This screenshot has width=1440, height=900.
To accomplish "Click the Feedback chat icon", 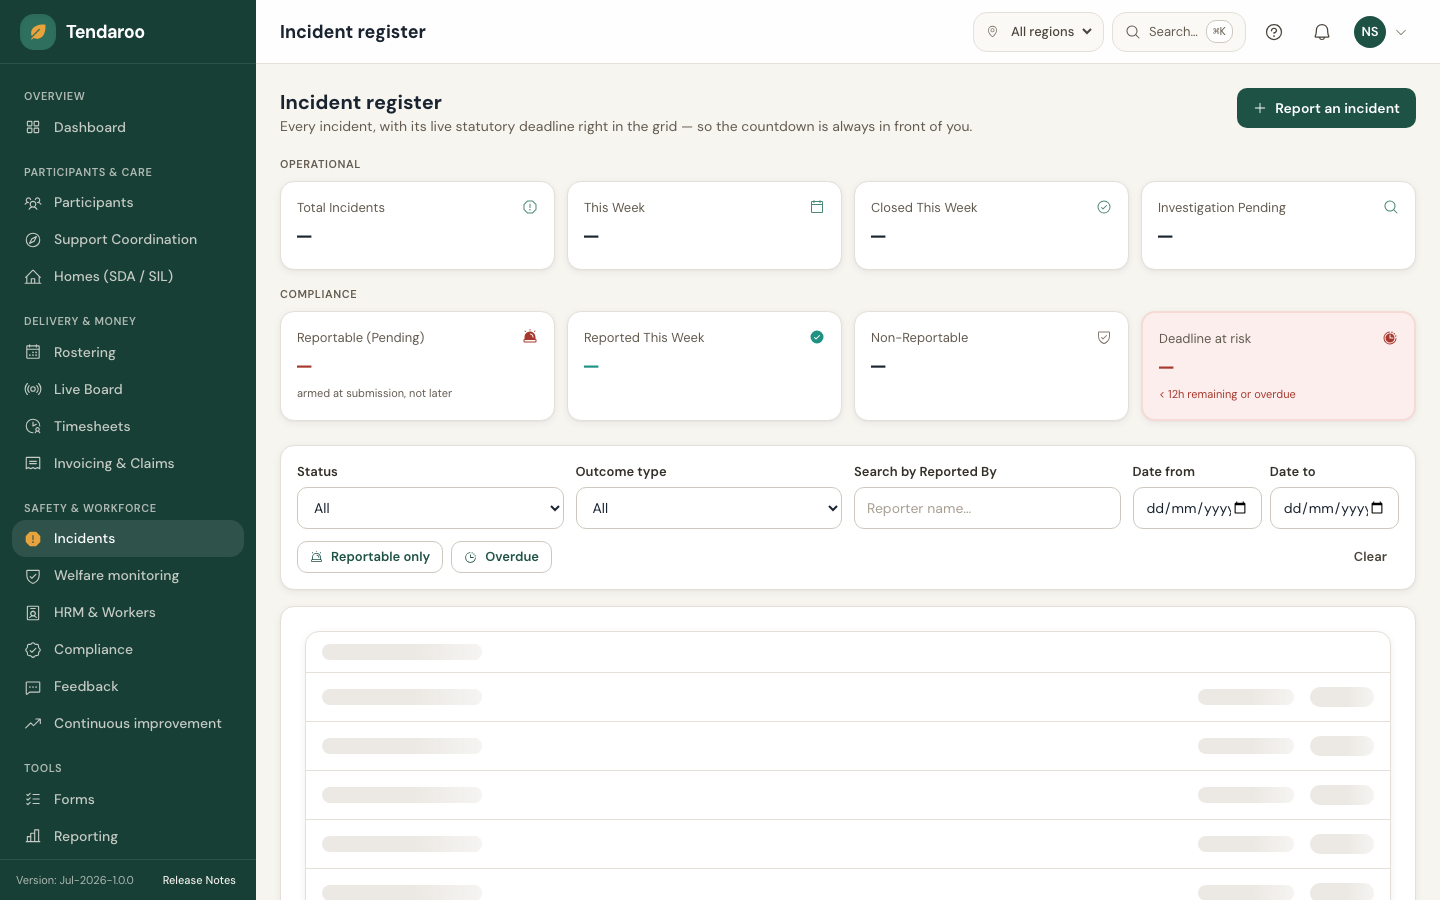I will (x=33, y=686).
